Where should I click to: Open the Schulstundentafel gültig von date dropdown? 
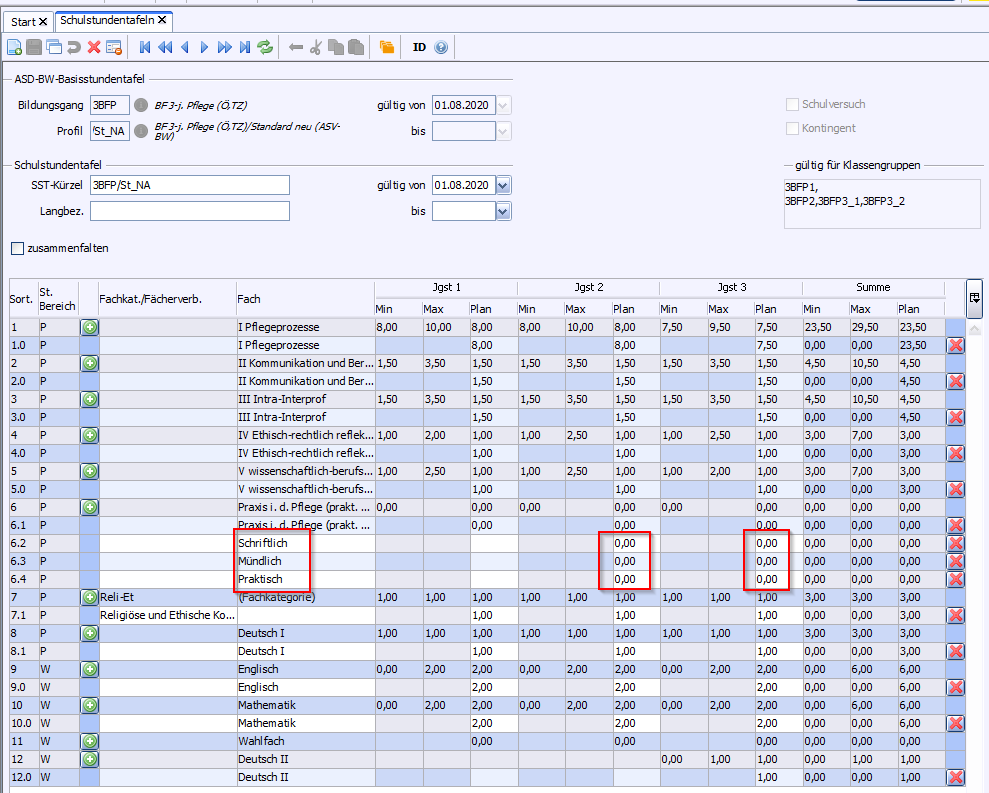[503, 185]
